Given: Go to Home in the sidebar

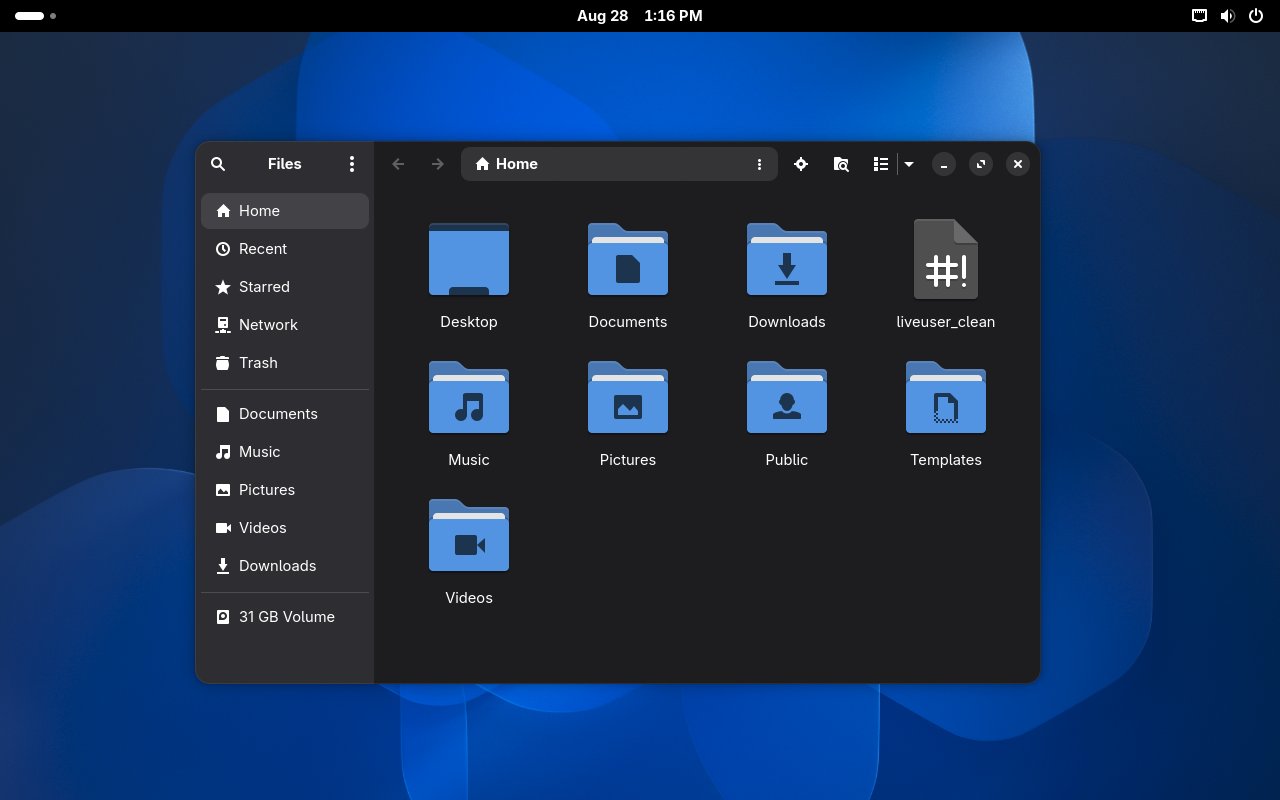Looking at the screenshot, I should [285, 211].
